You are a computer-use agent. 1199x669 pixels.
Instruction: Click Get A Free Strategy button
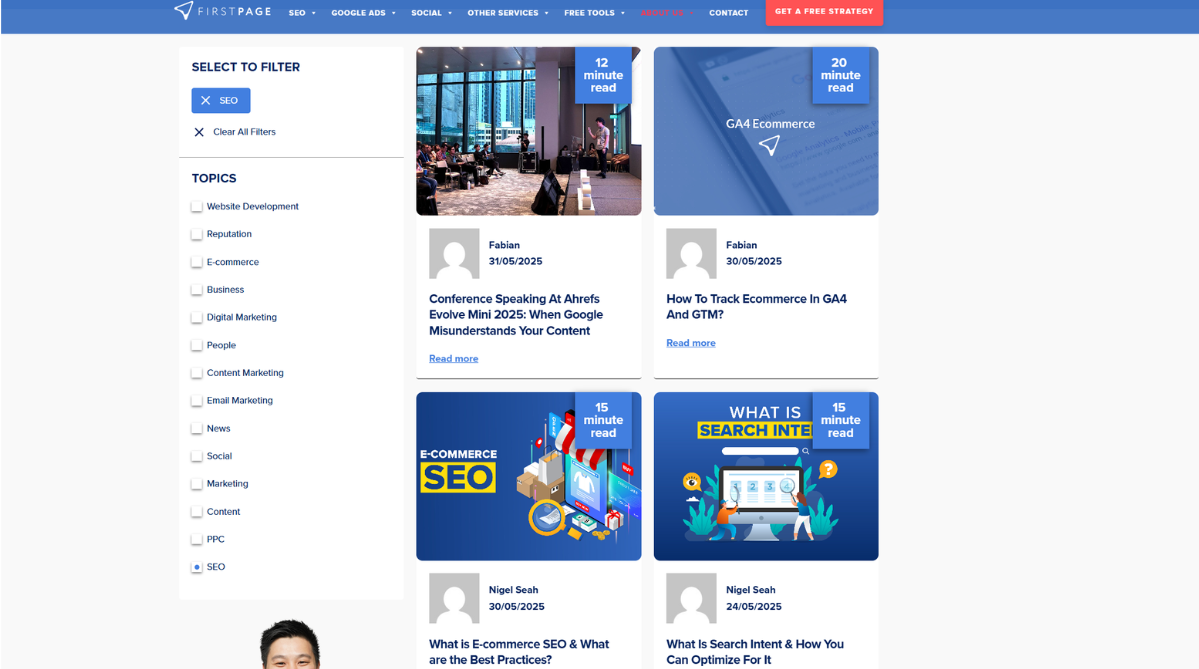[824, 11]
